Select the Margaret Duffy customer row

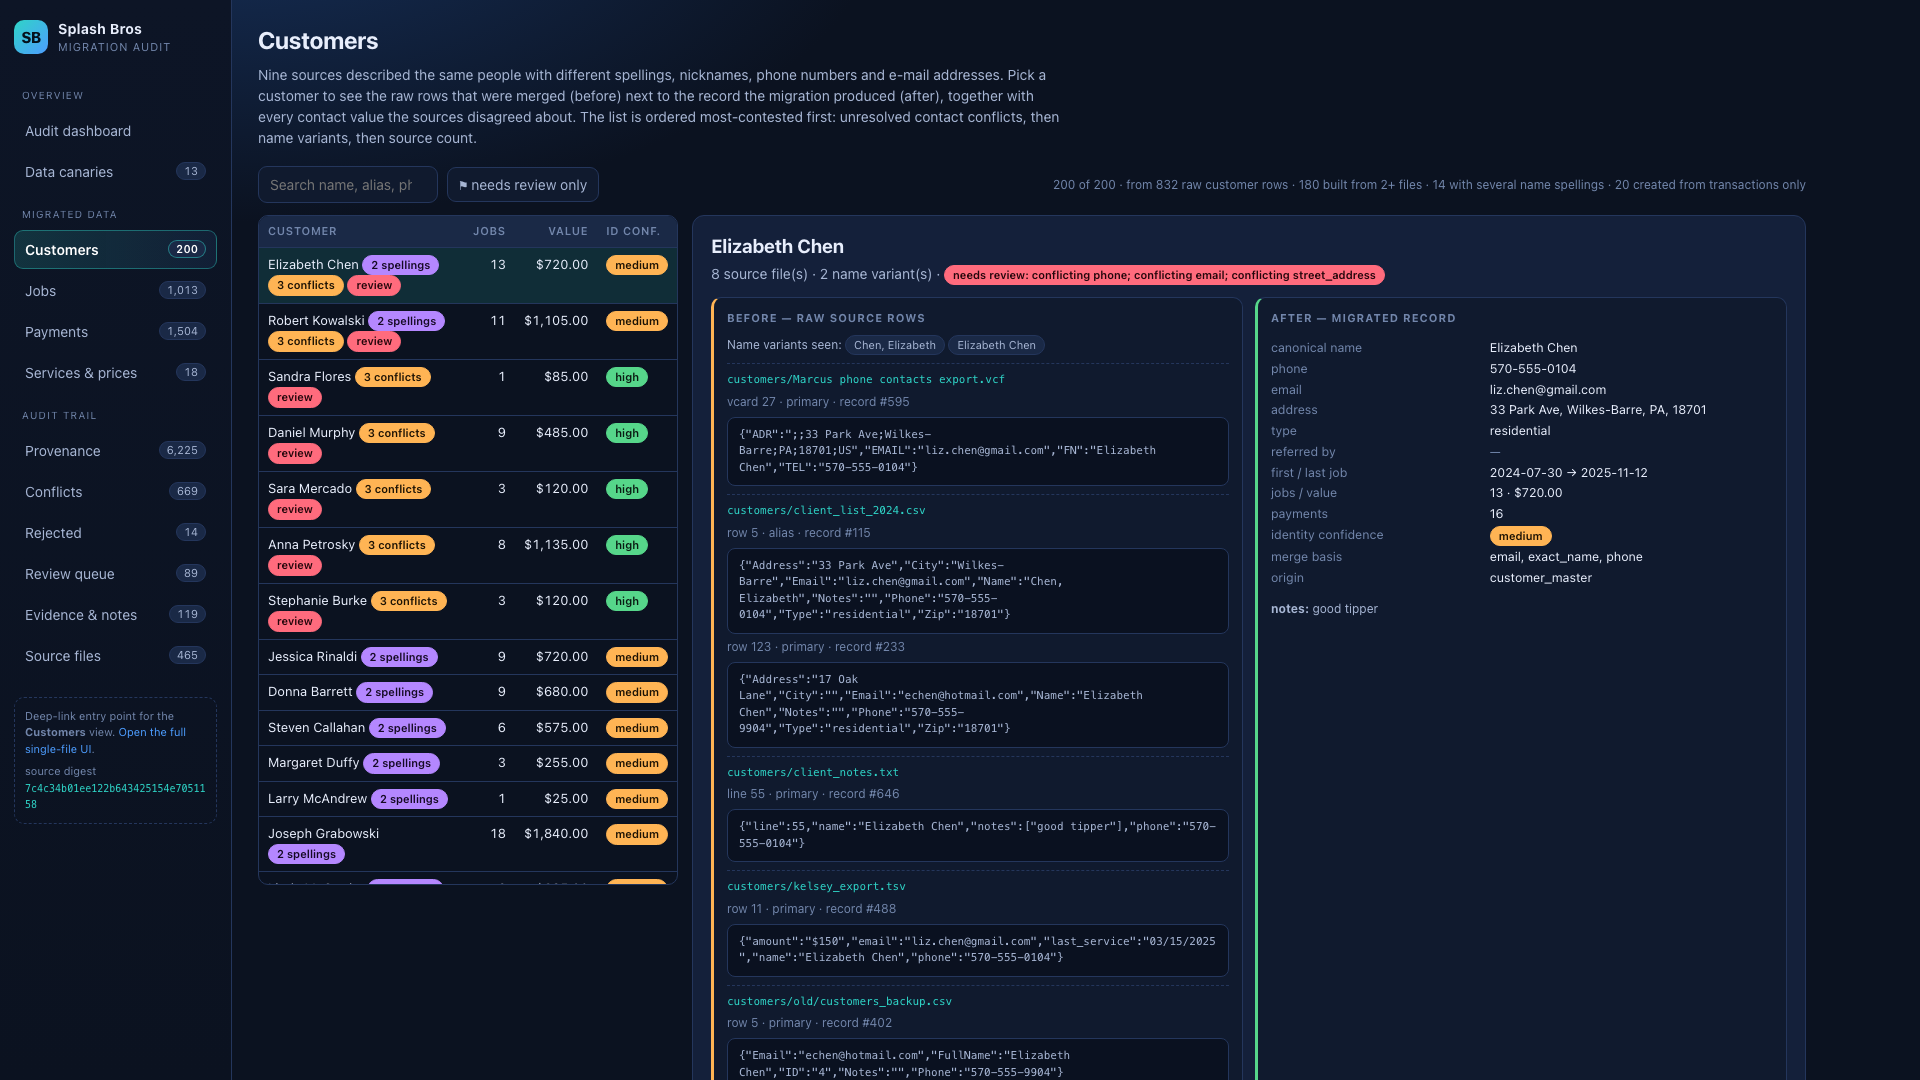467,763
